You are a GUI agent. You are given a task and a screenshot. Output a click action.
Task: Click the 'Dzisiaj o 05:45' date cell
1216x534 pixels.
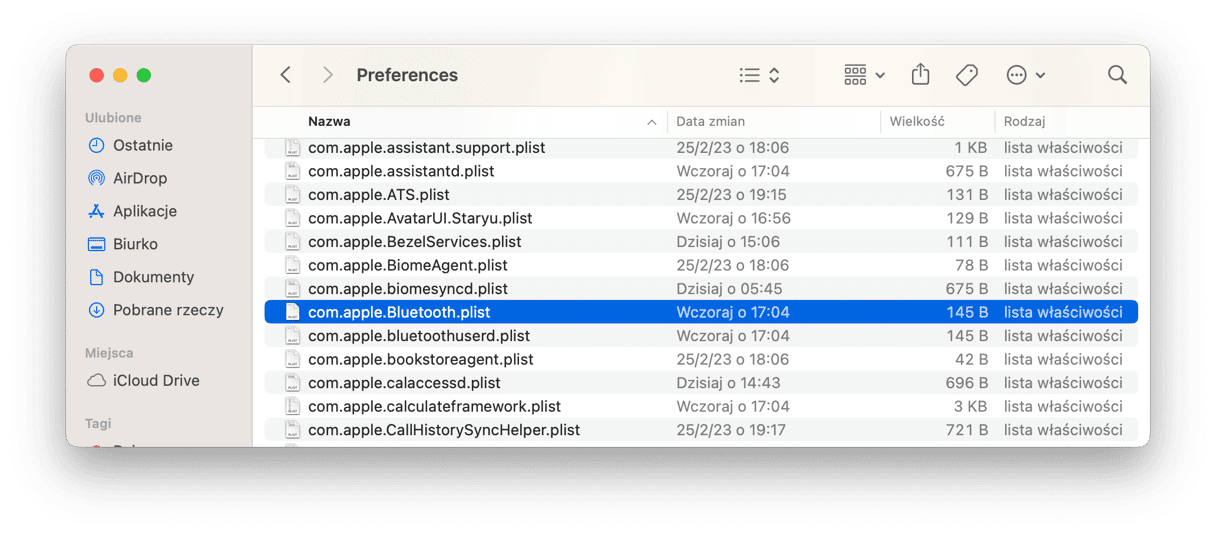pos(729,288)
